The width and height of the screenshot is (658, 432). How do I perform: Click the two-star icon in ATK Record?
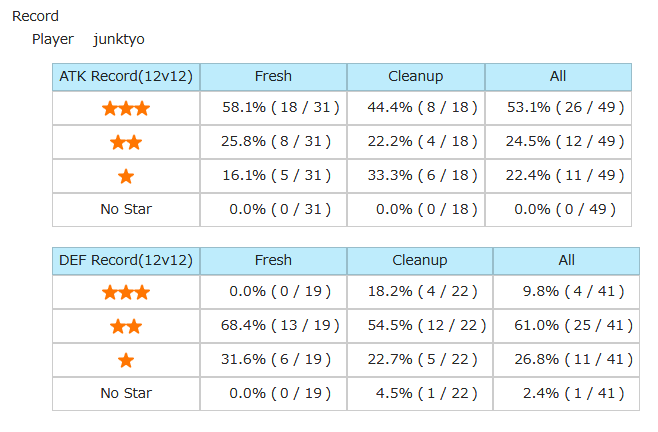point(126,142)
